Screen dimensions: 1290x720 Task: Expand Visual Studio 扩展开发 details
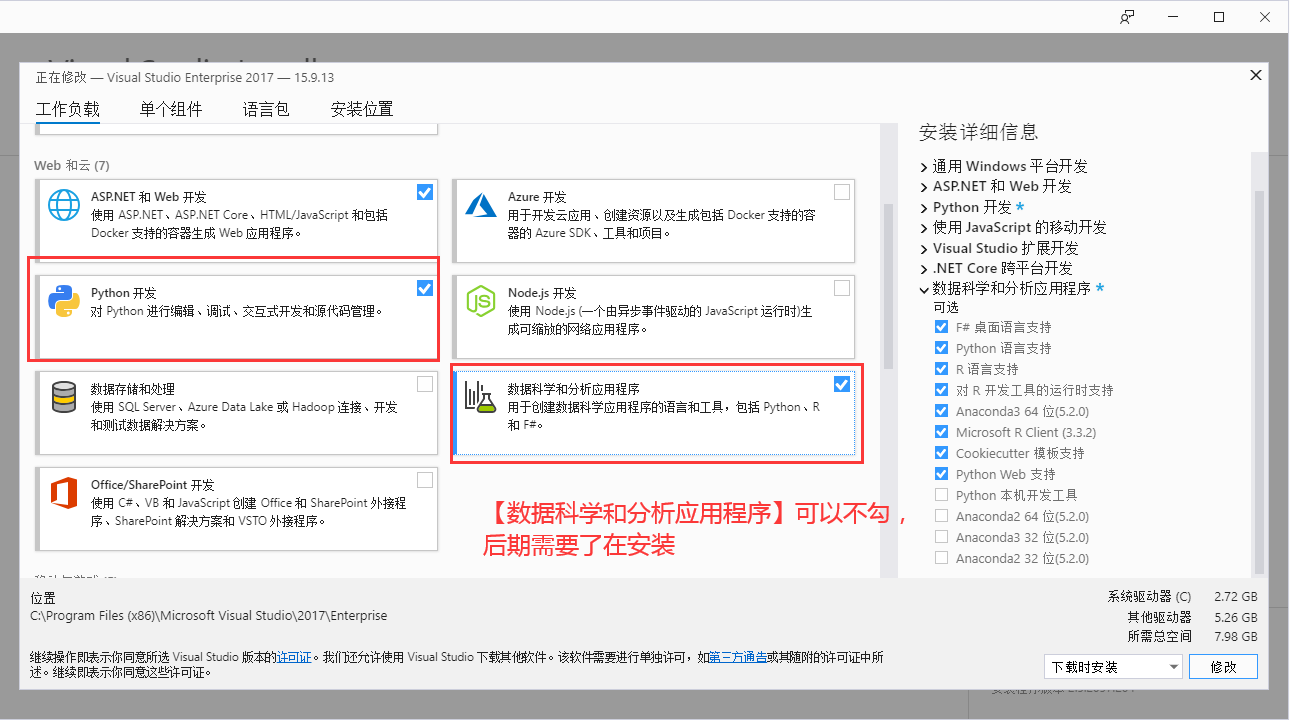coord(923,248)
